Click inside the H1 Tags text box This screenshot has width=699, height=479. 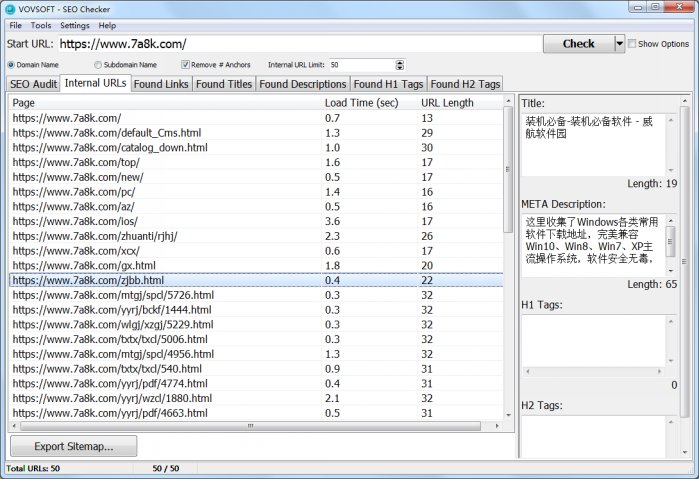tap(594, 341)
